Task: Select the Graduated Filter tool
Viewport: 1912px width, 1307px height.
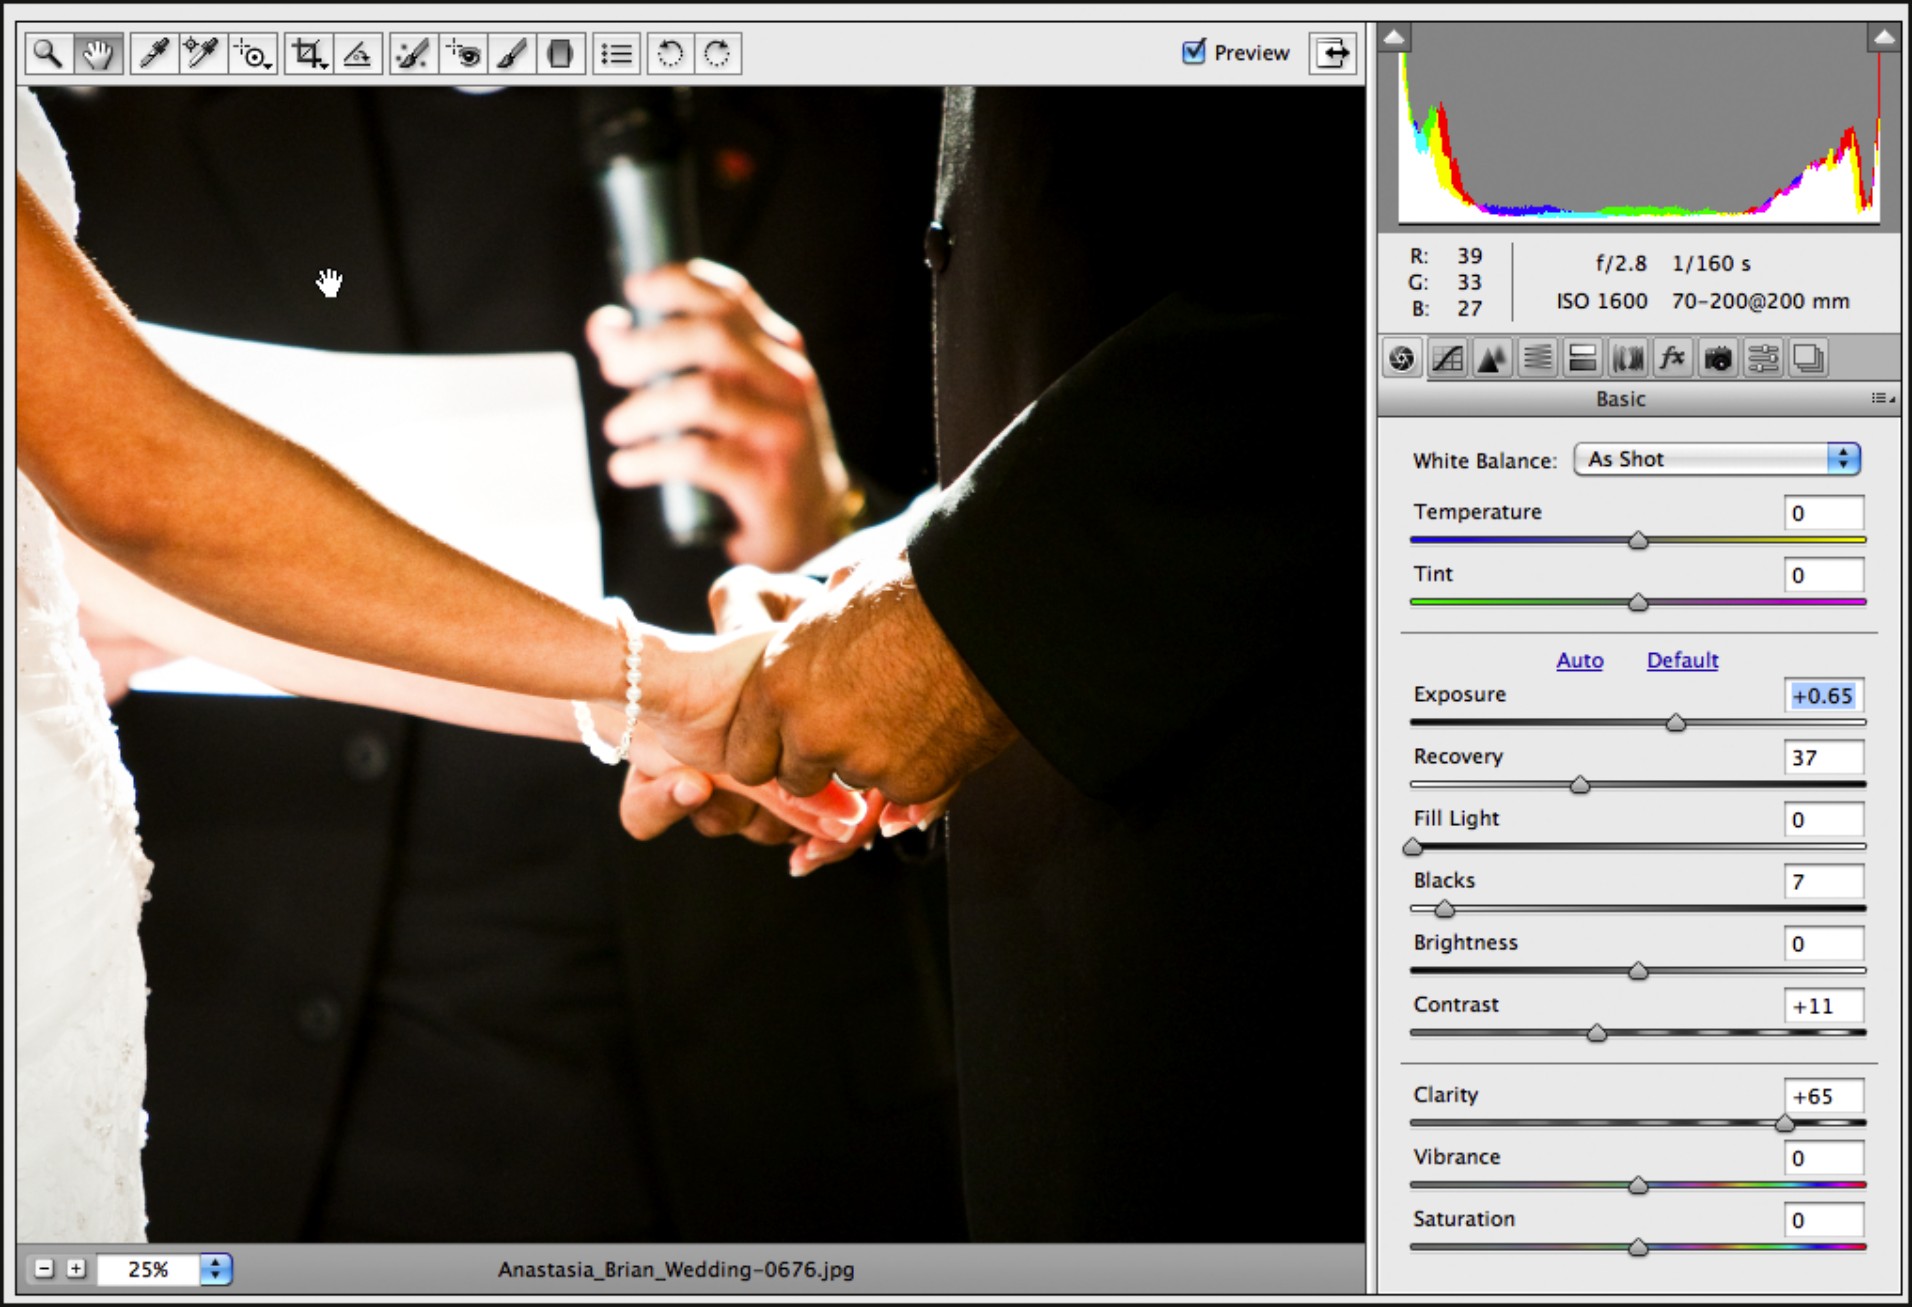Action: point(560,53)
